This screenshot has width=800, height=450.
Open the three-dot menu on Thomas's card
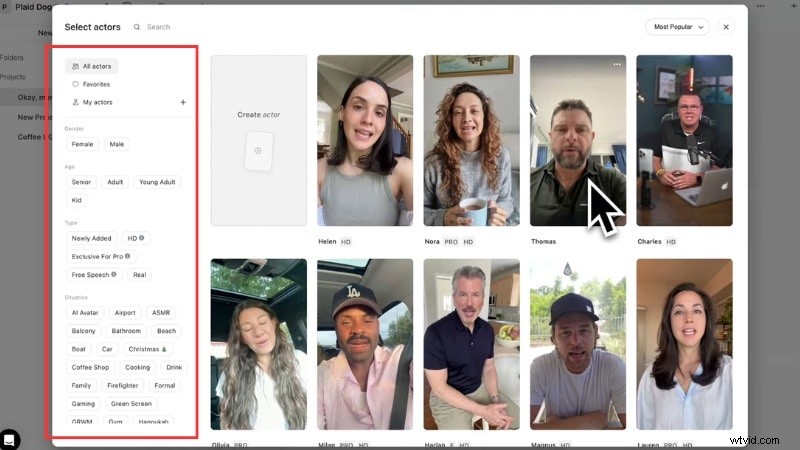click(617, 64)
